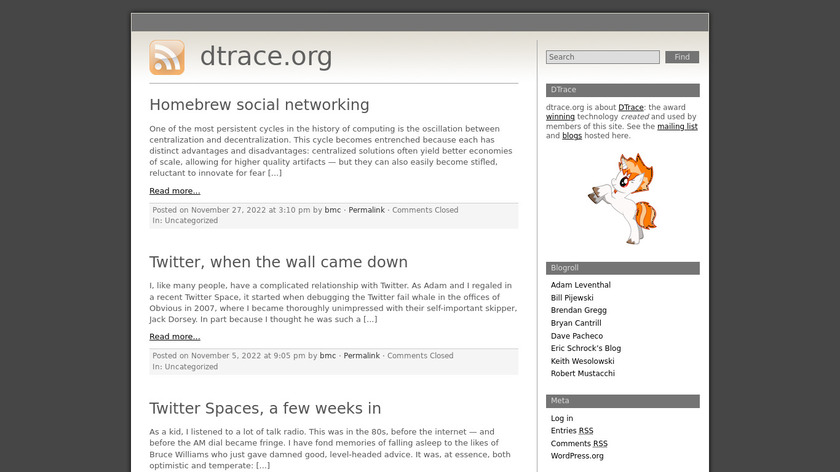
Task: Follow the winning link in sidebar
Action: (x=560, y=117)
